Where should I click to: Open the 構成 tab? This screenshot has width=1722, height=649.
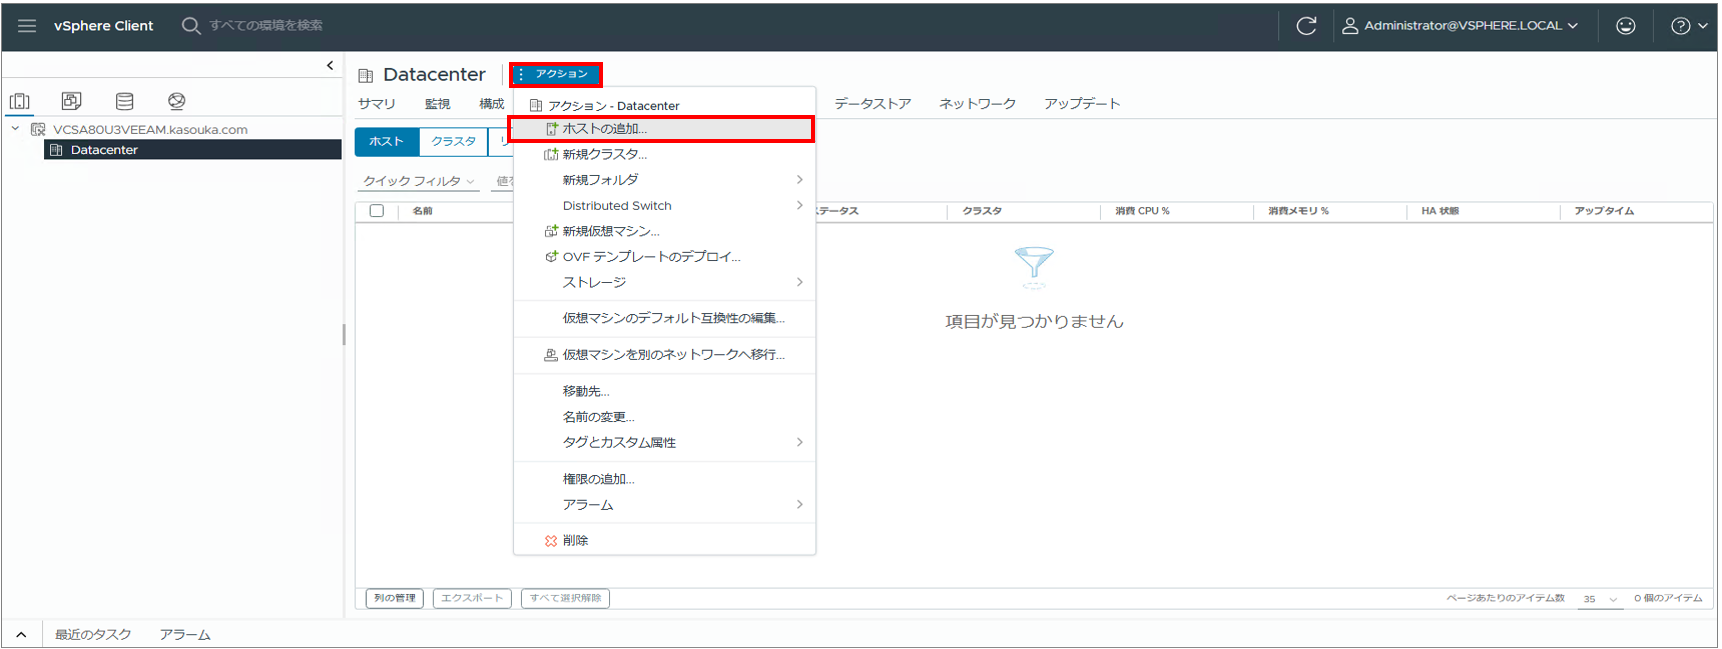pos(491,104)
